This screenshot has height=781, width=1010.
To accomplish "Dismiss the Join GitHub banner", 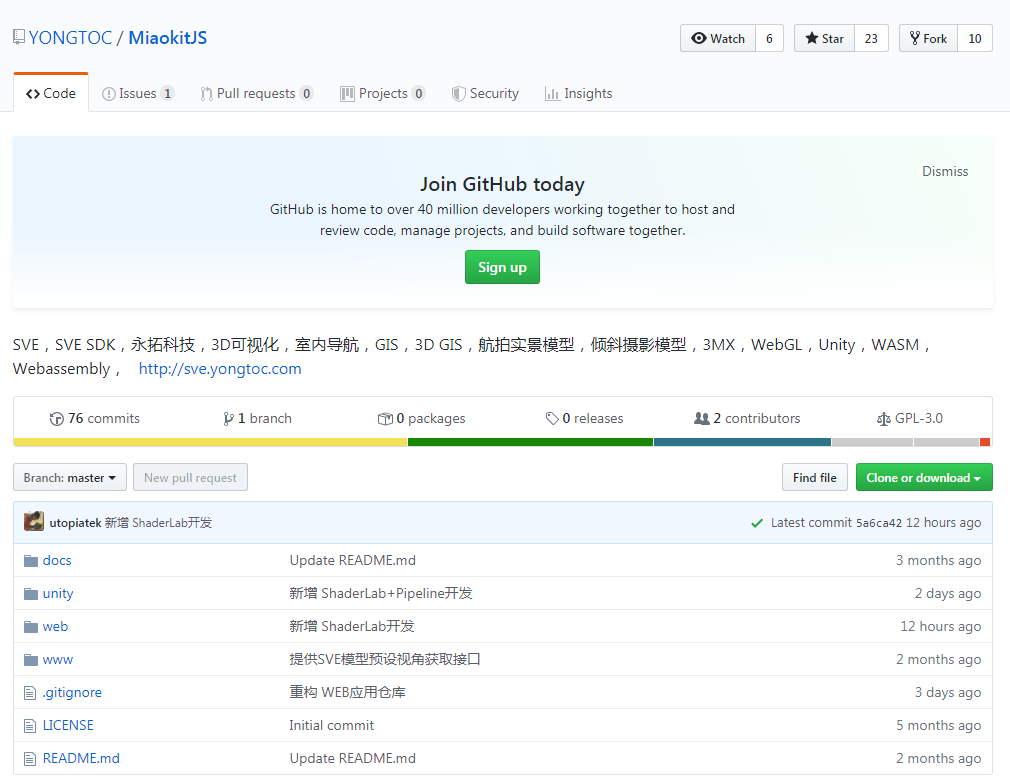I will (x=944, y=171).
